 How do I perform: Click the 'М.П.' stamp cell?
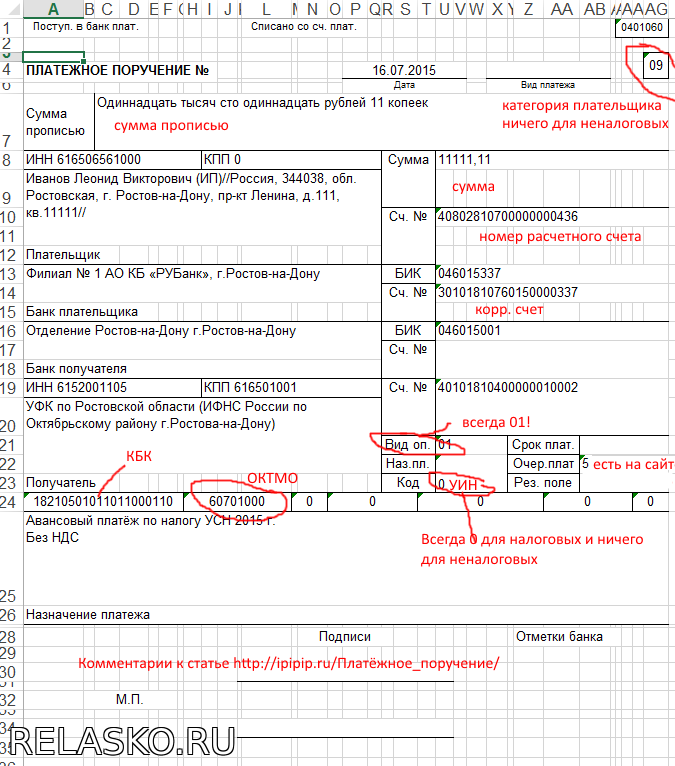pyautogui.click(x=129, y=700)
